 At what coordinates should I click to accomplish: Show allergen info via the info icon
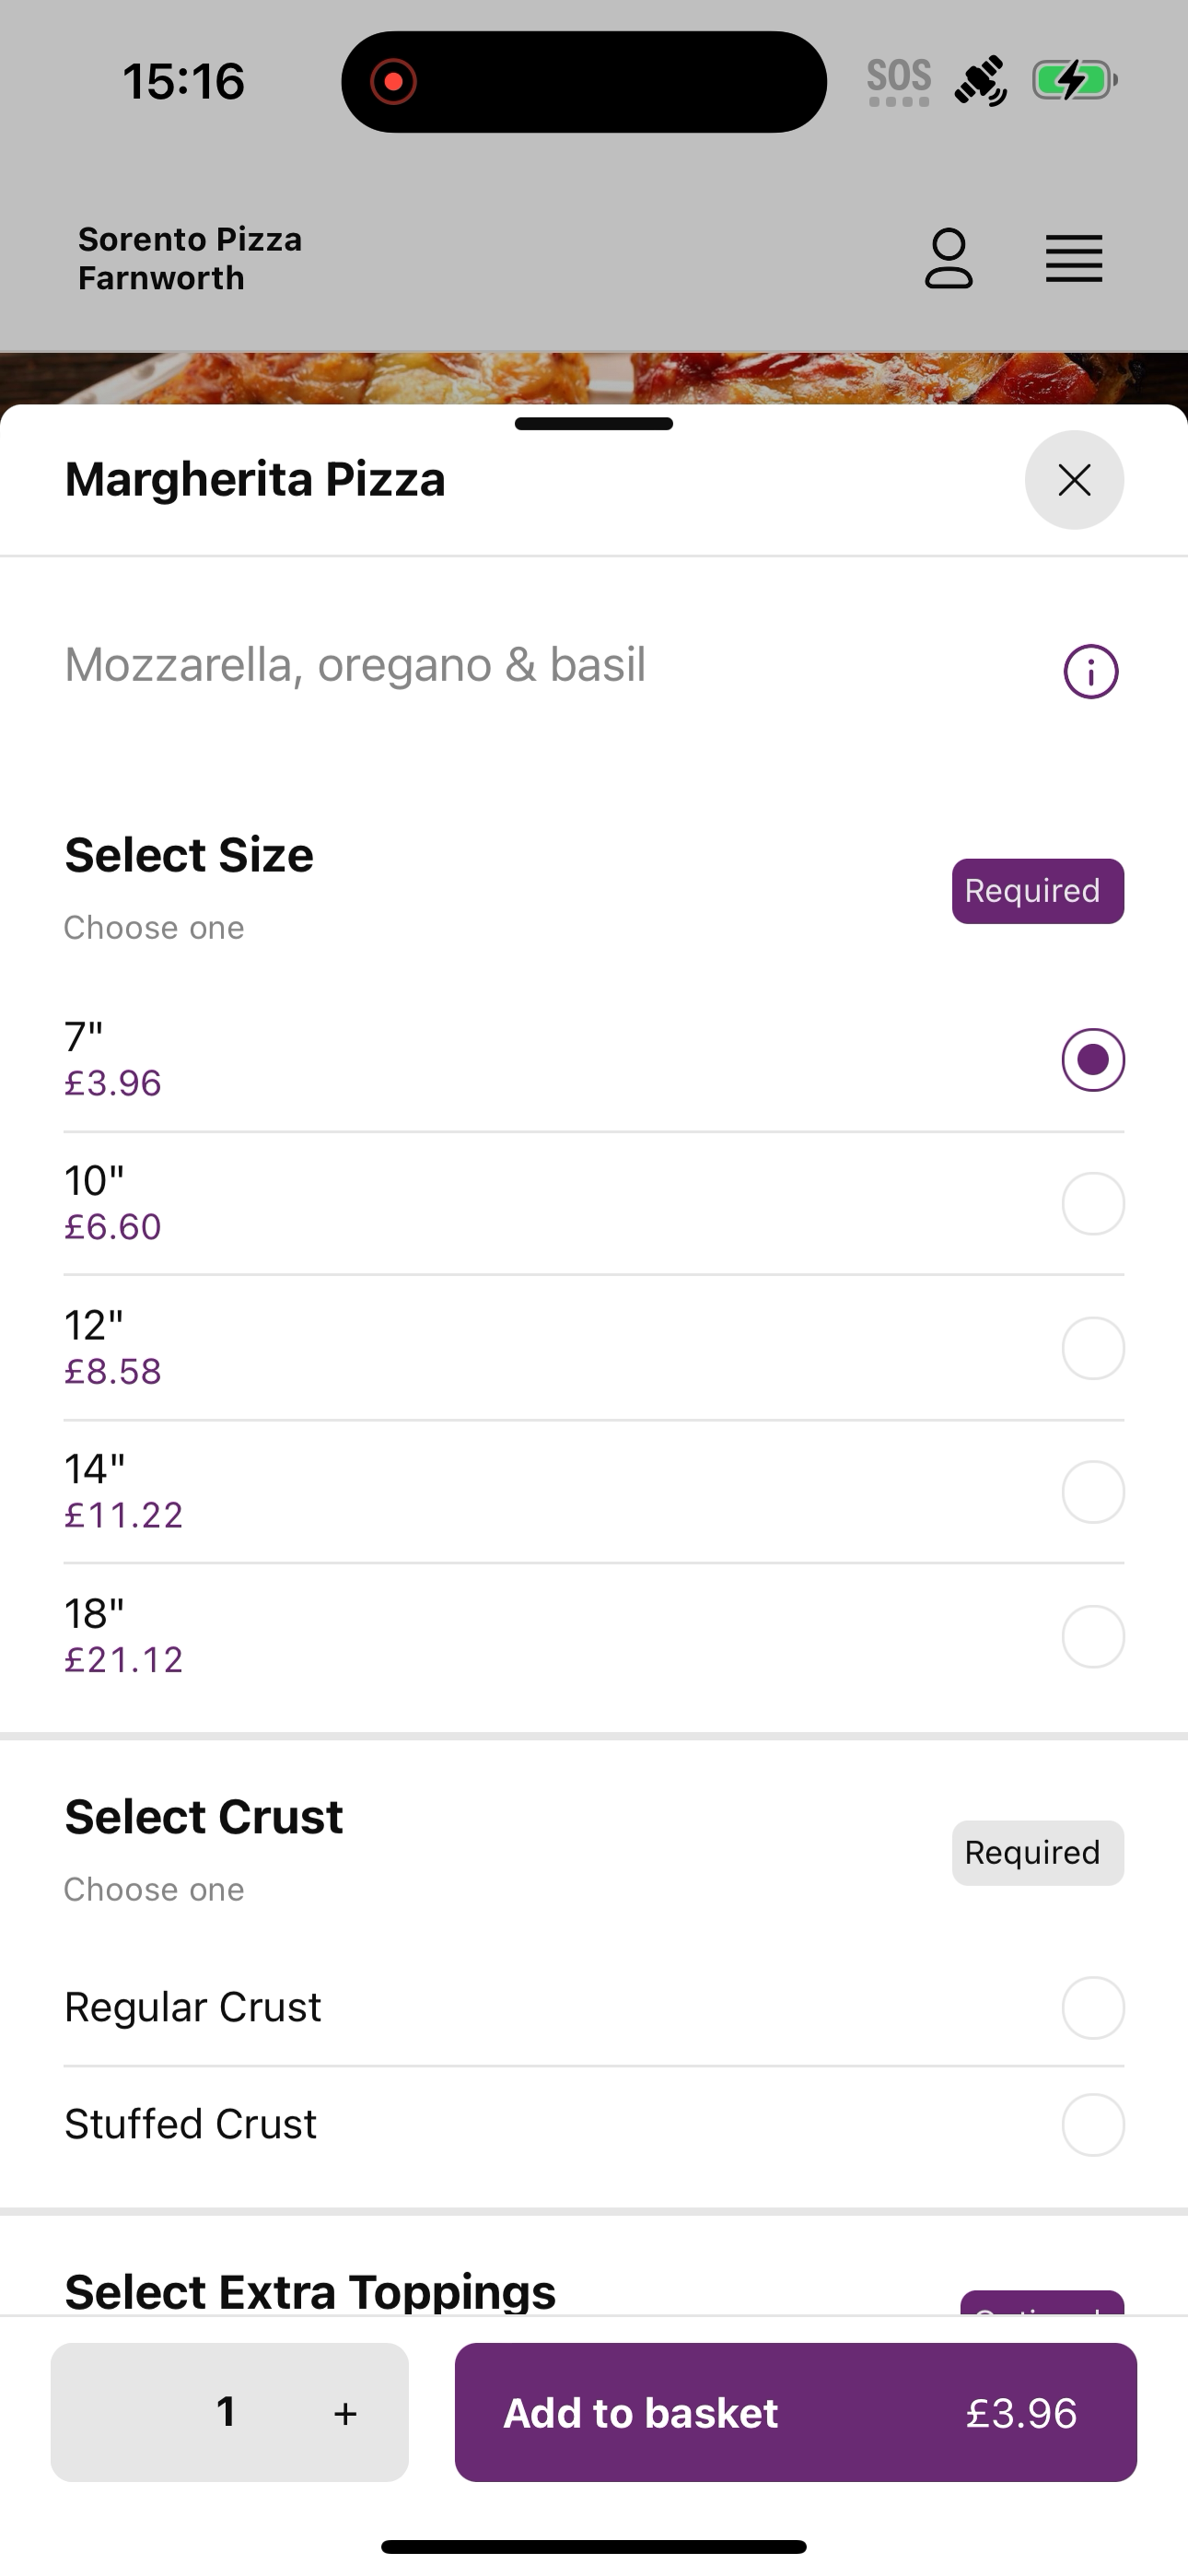[1090, 671]
